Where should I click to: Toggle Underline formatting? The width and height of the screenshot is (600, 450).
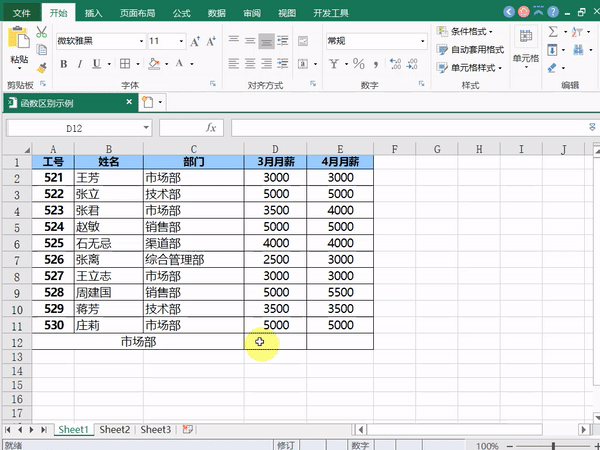(x=97, y=64)
